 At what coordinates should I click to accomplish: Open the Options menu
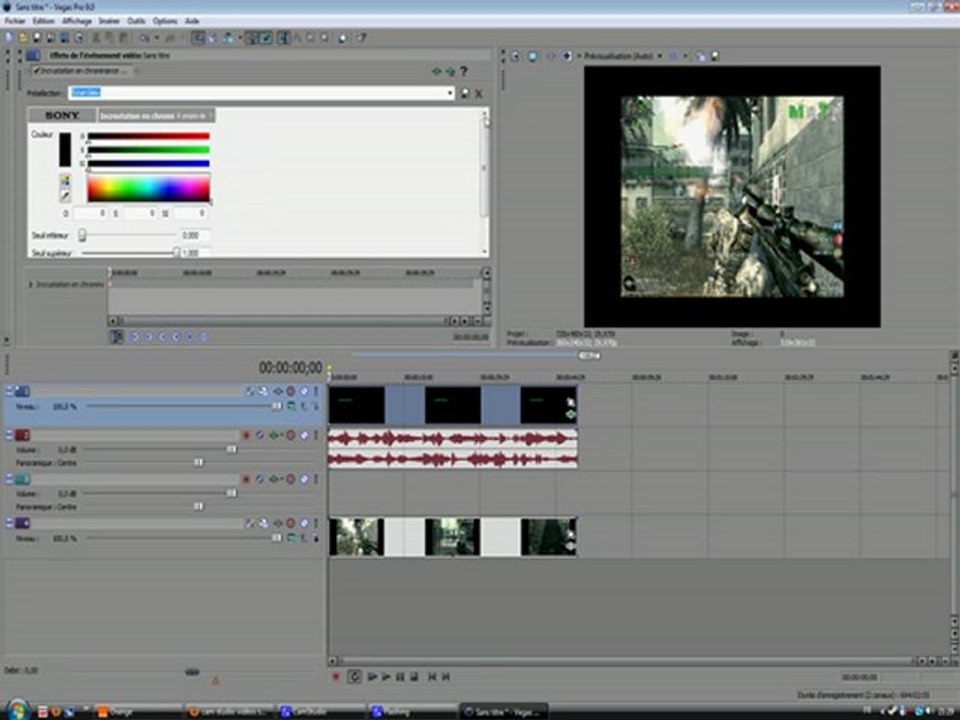click(x=165, y=21)
